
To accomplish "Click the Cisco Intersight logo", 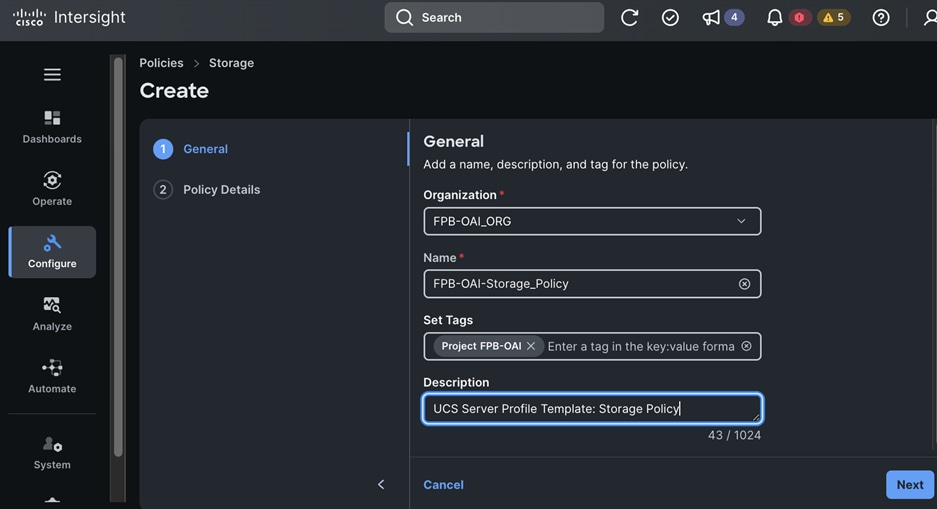I will (x=69, y=17).
